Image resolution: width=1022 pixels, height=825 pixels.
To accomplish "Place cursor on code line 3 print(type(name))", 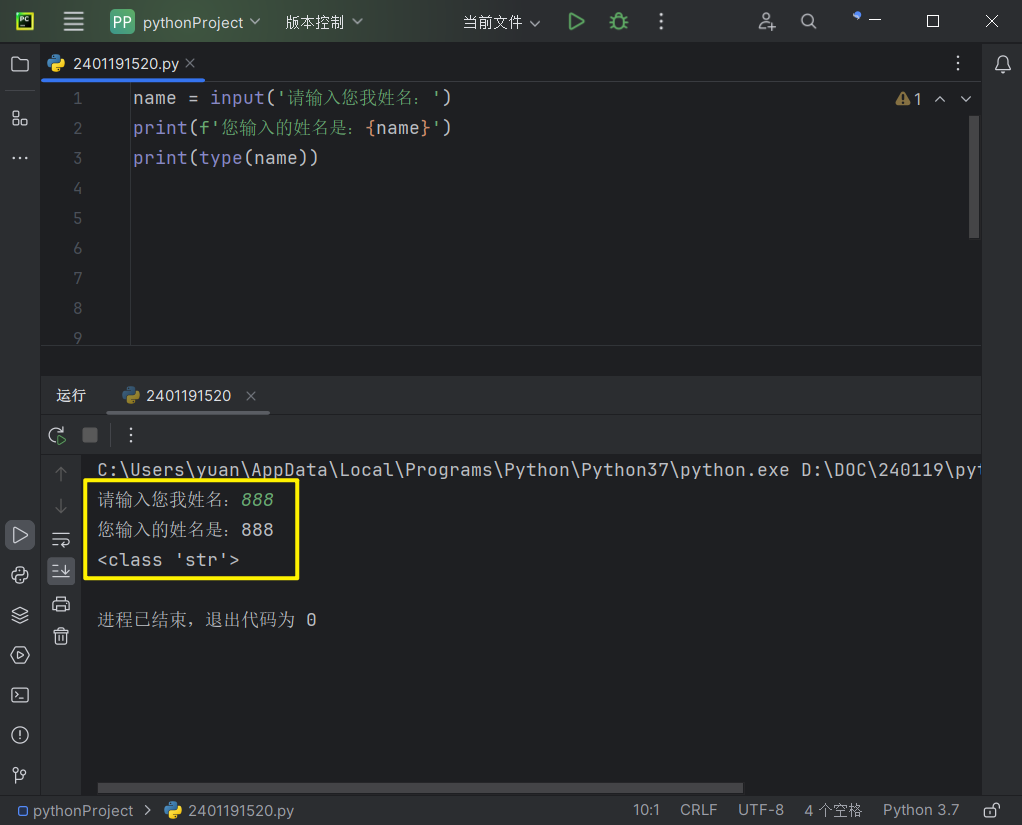I will click(x=226, y=158).
